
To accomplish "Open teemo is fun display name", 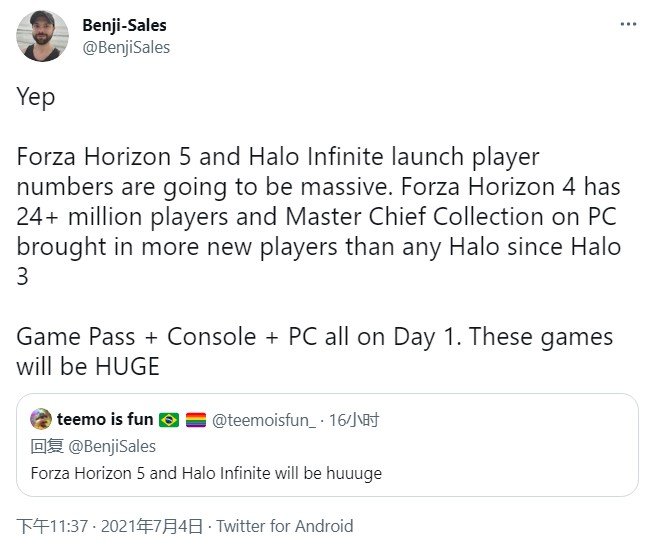I will 105,419.
